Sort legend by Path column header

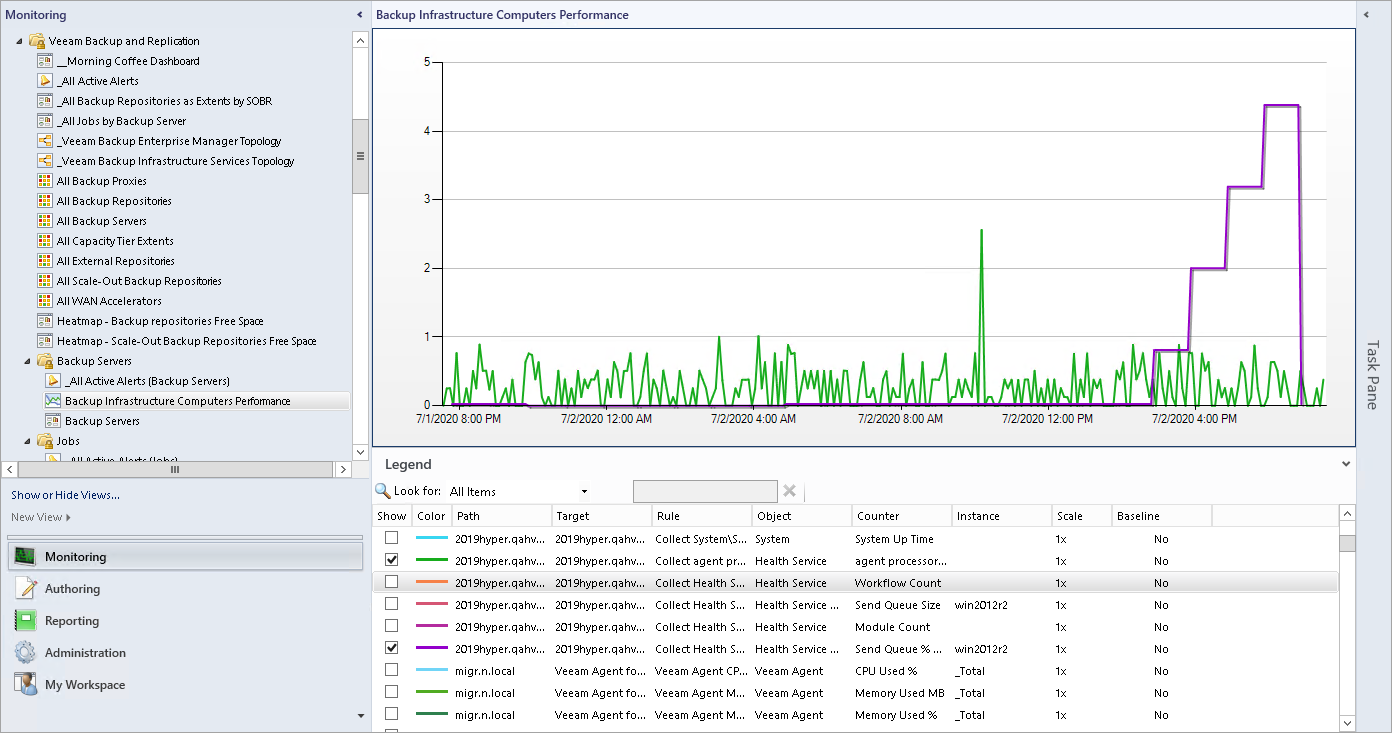tap(502, 516)
